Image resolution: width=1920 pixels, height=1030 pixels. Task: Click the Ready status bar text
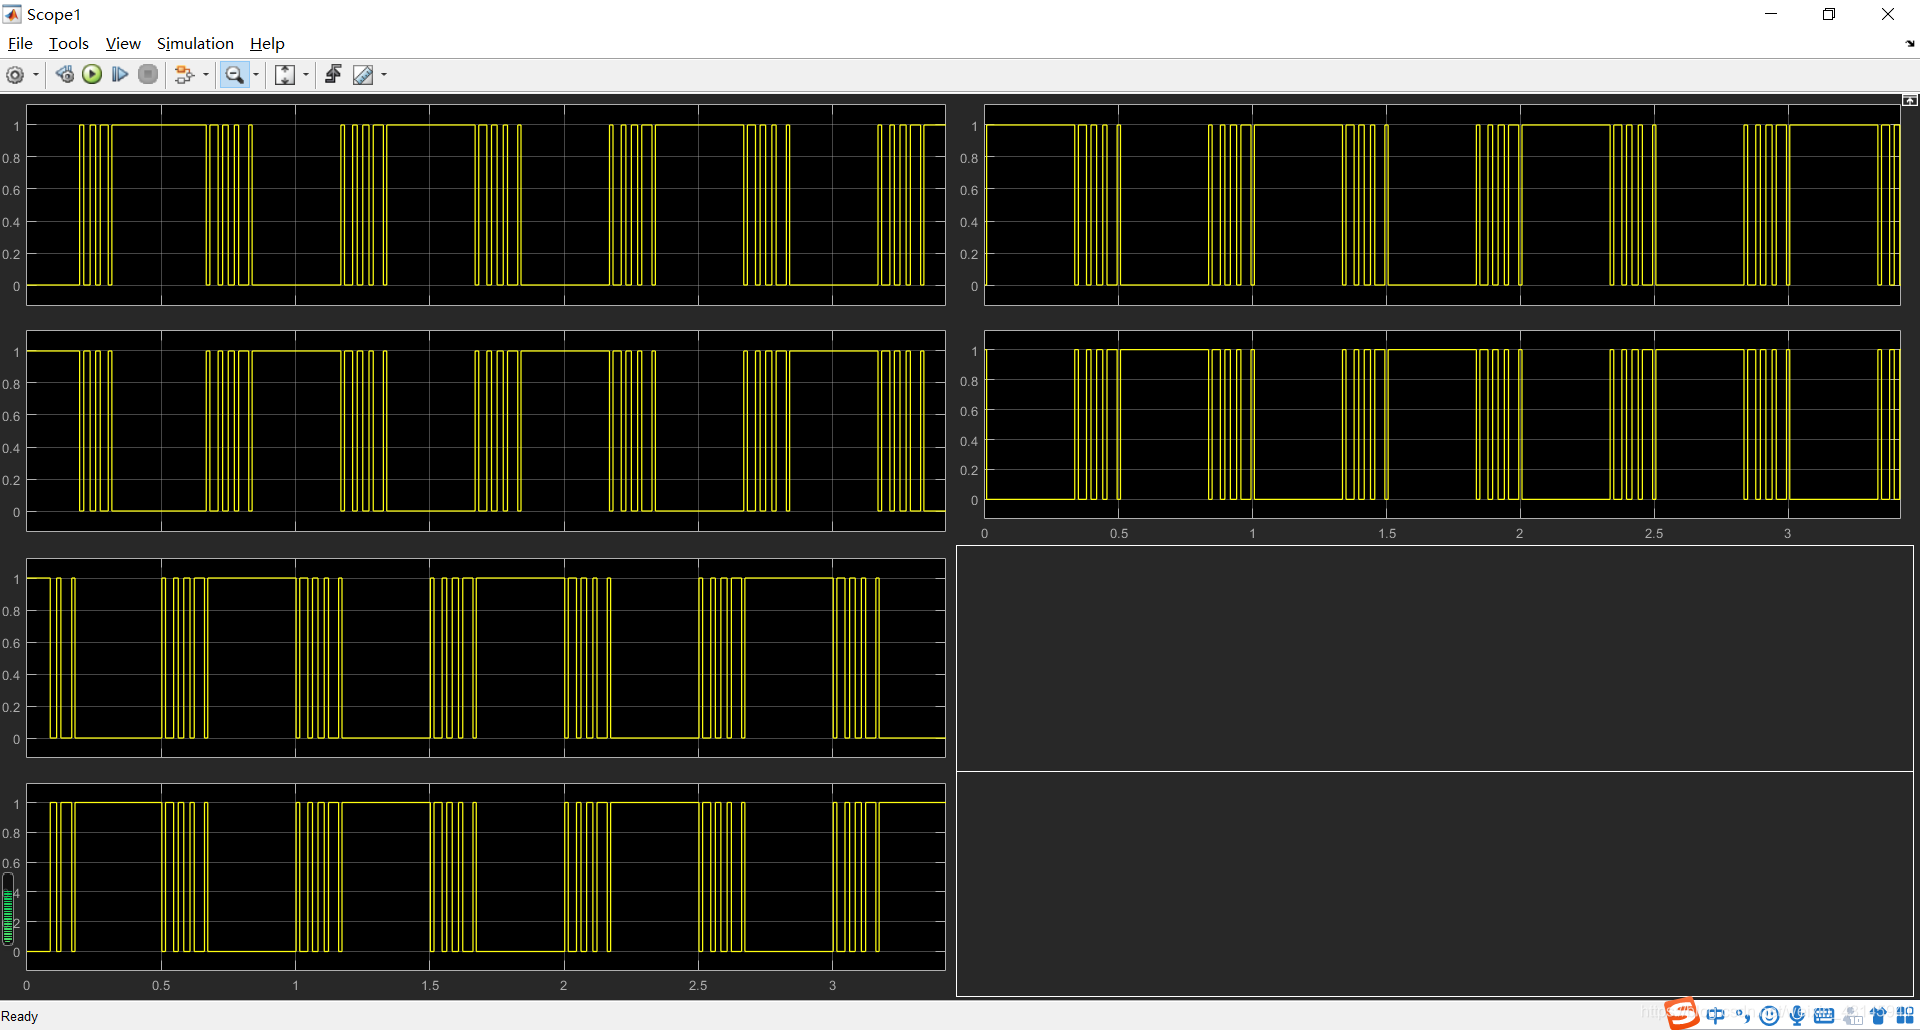point(19,1016)
